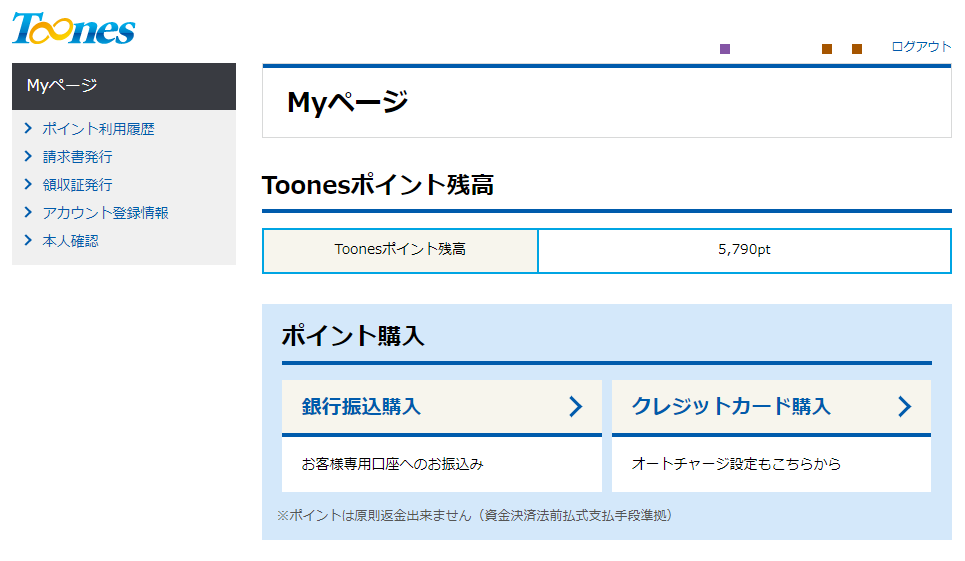This screenshot has width=965, height=561.
Task: Click chevron beside ポイント利用履歴
Action: point(28,128)
